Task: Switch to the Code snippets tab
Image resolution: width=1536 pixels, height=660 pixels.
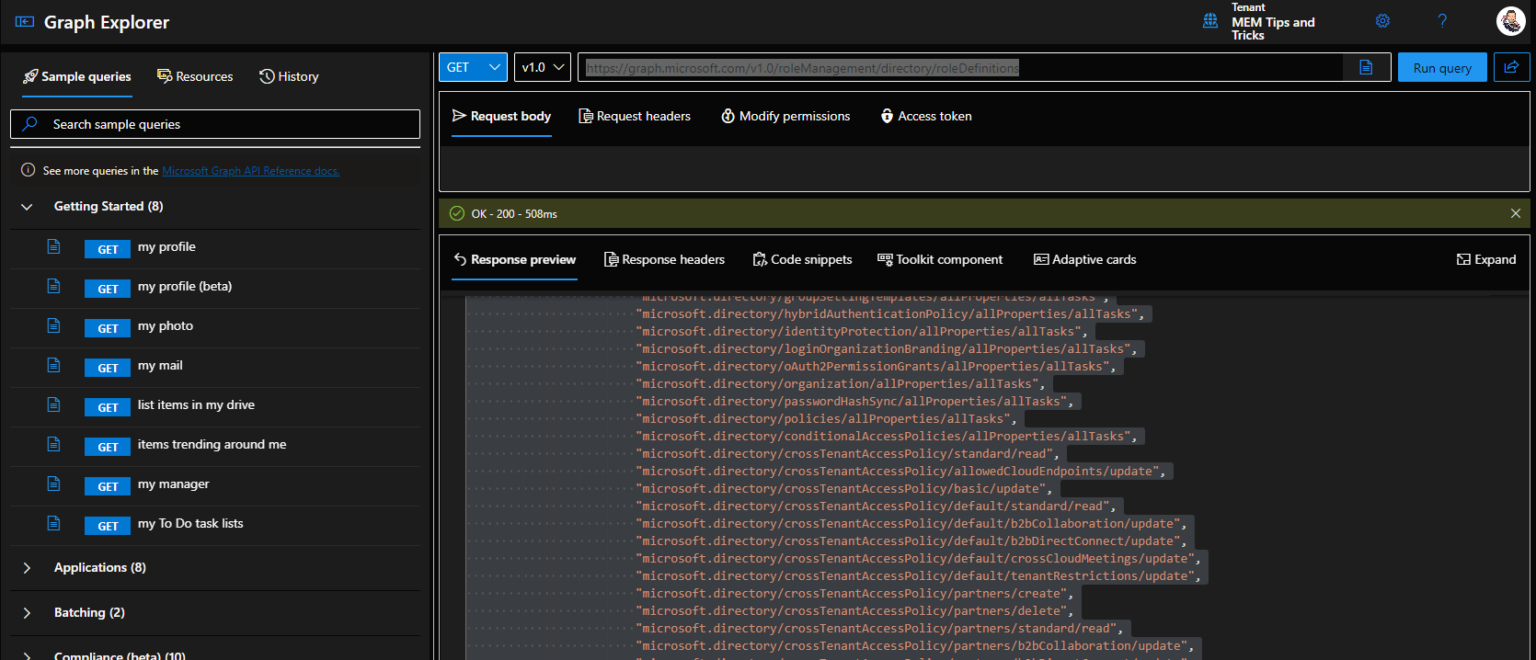Action: pyautogui.click(x=802, y=259)
